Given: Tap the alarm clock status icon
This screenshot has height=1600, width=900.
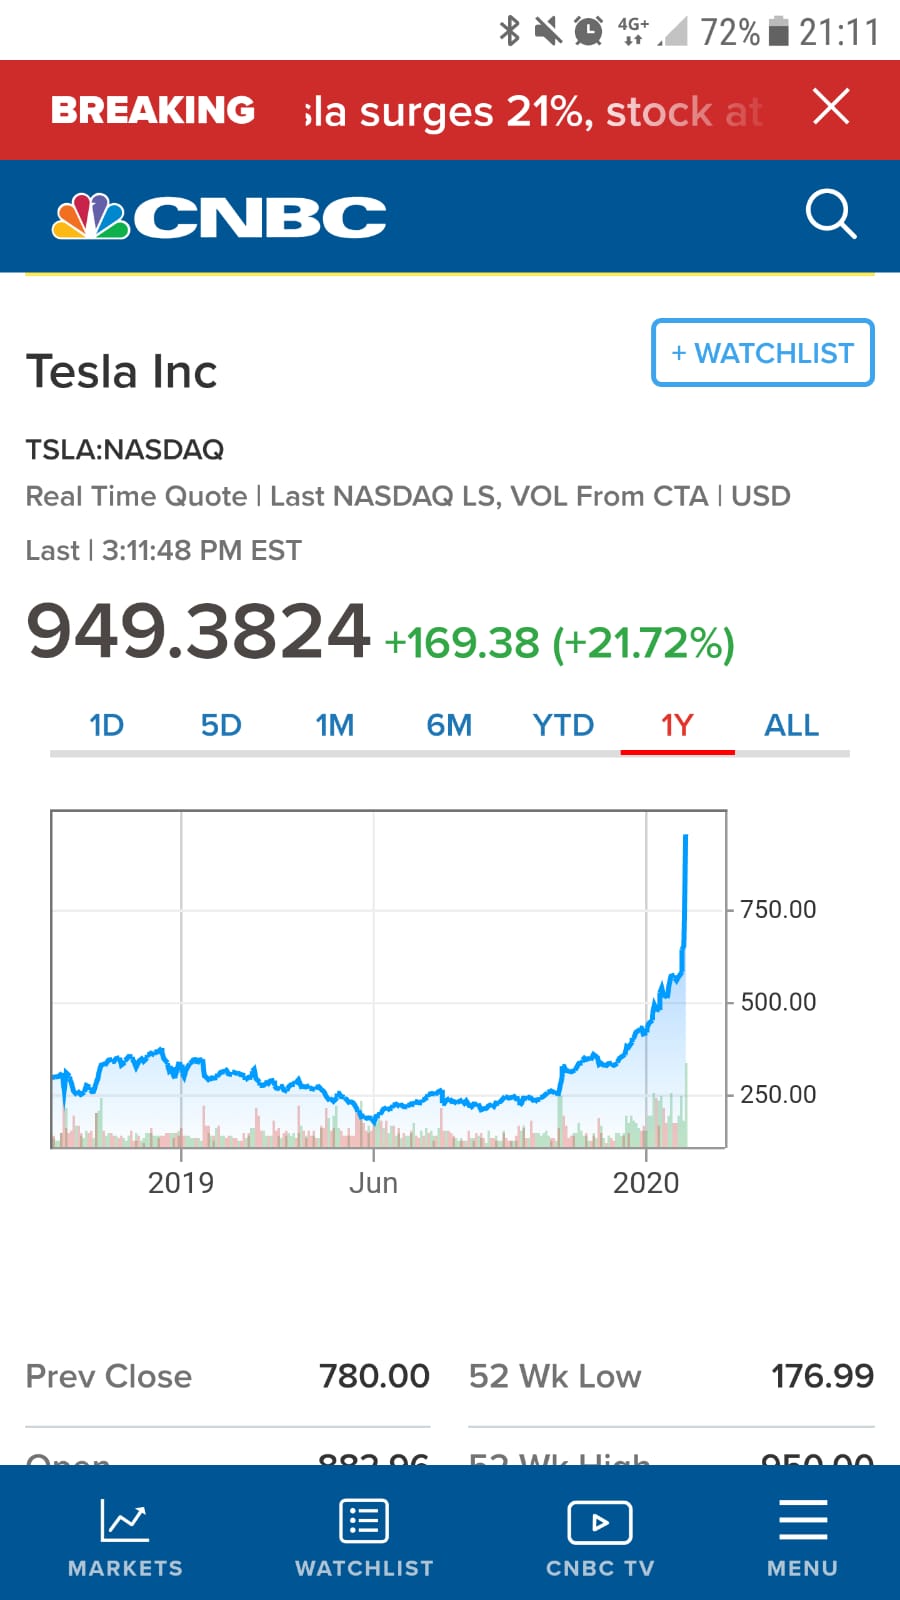Looking at the screenshot, I should 588,31.
